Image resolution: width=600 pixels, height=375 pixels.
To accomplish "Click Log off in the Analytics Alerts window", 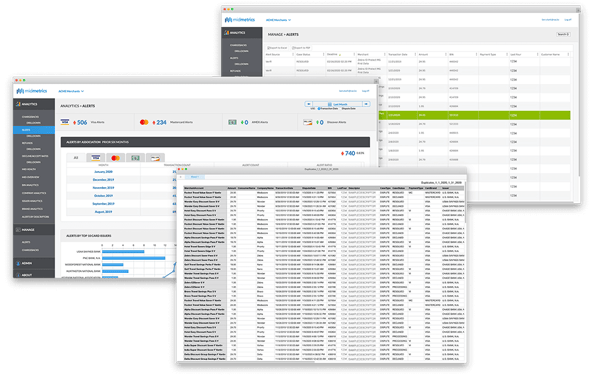I will click(x=365, y=91).
